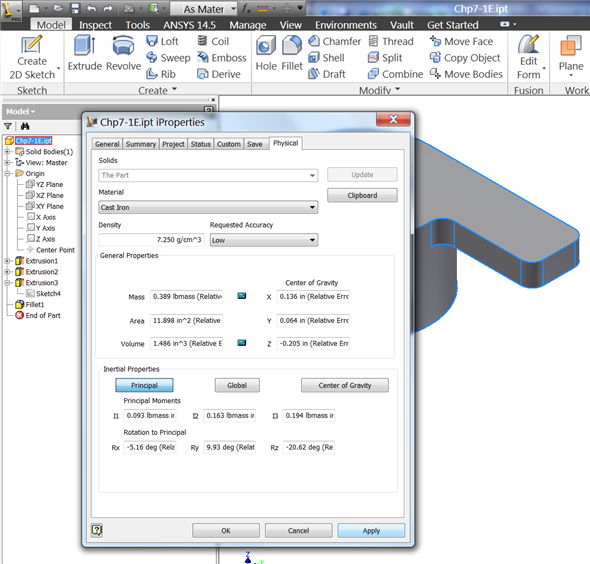Save file from quick access toolbar
The width and height of the screenshot is (590, 564).
pyautogui.click(x=75, y=8)
